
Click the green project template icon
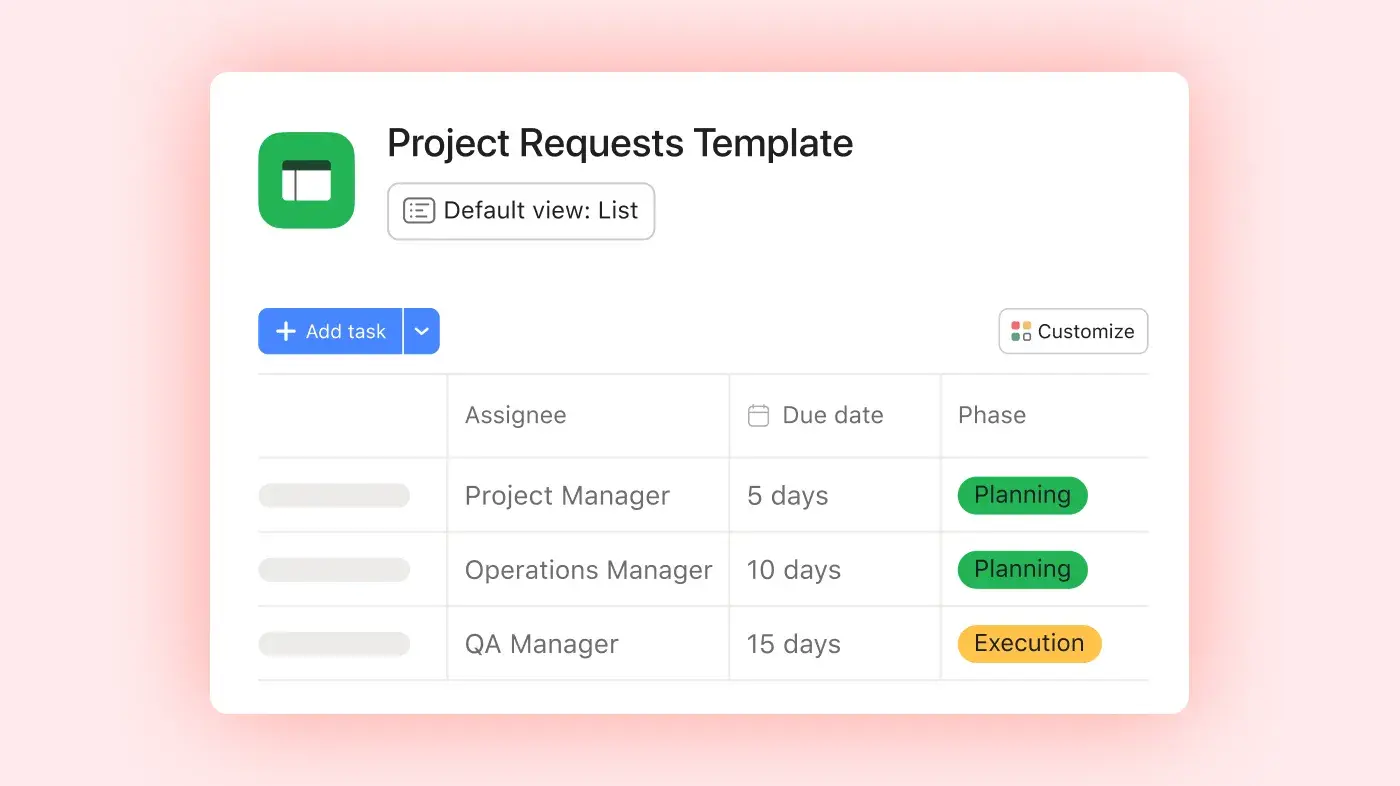[x=306, y=180]
